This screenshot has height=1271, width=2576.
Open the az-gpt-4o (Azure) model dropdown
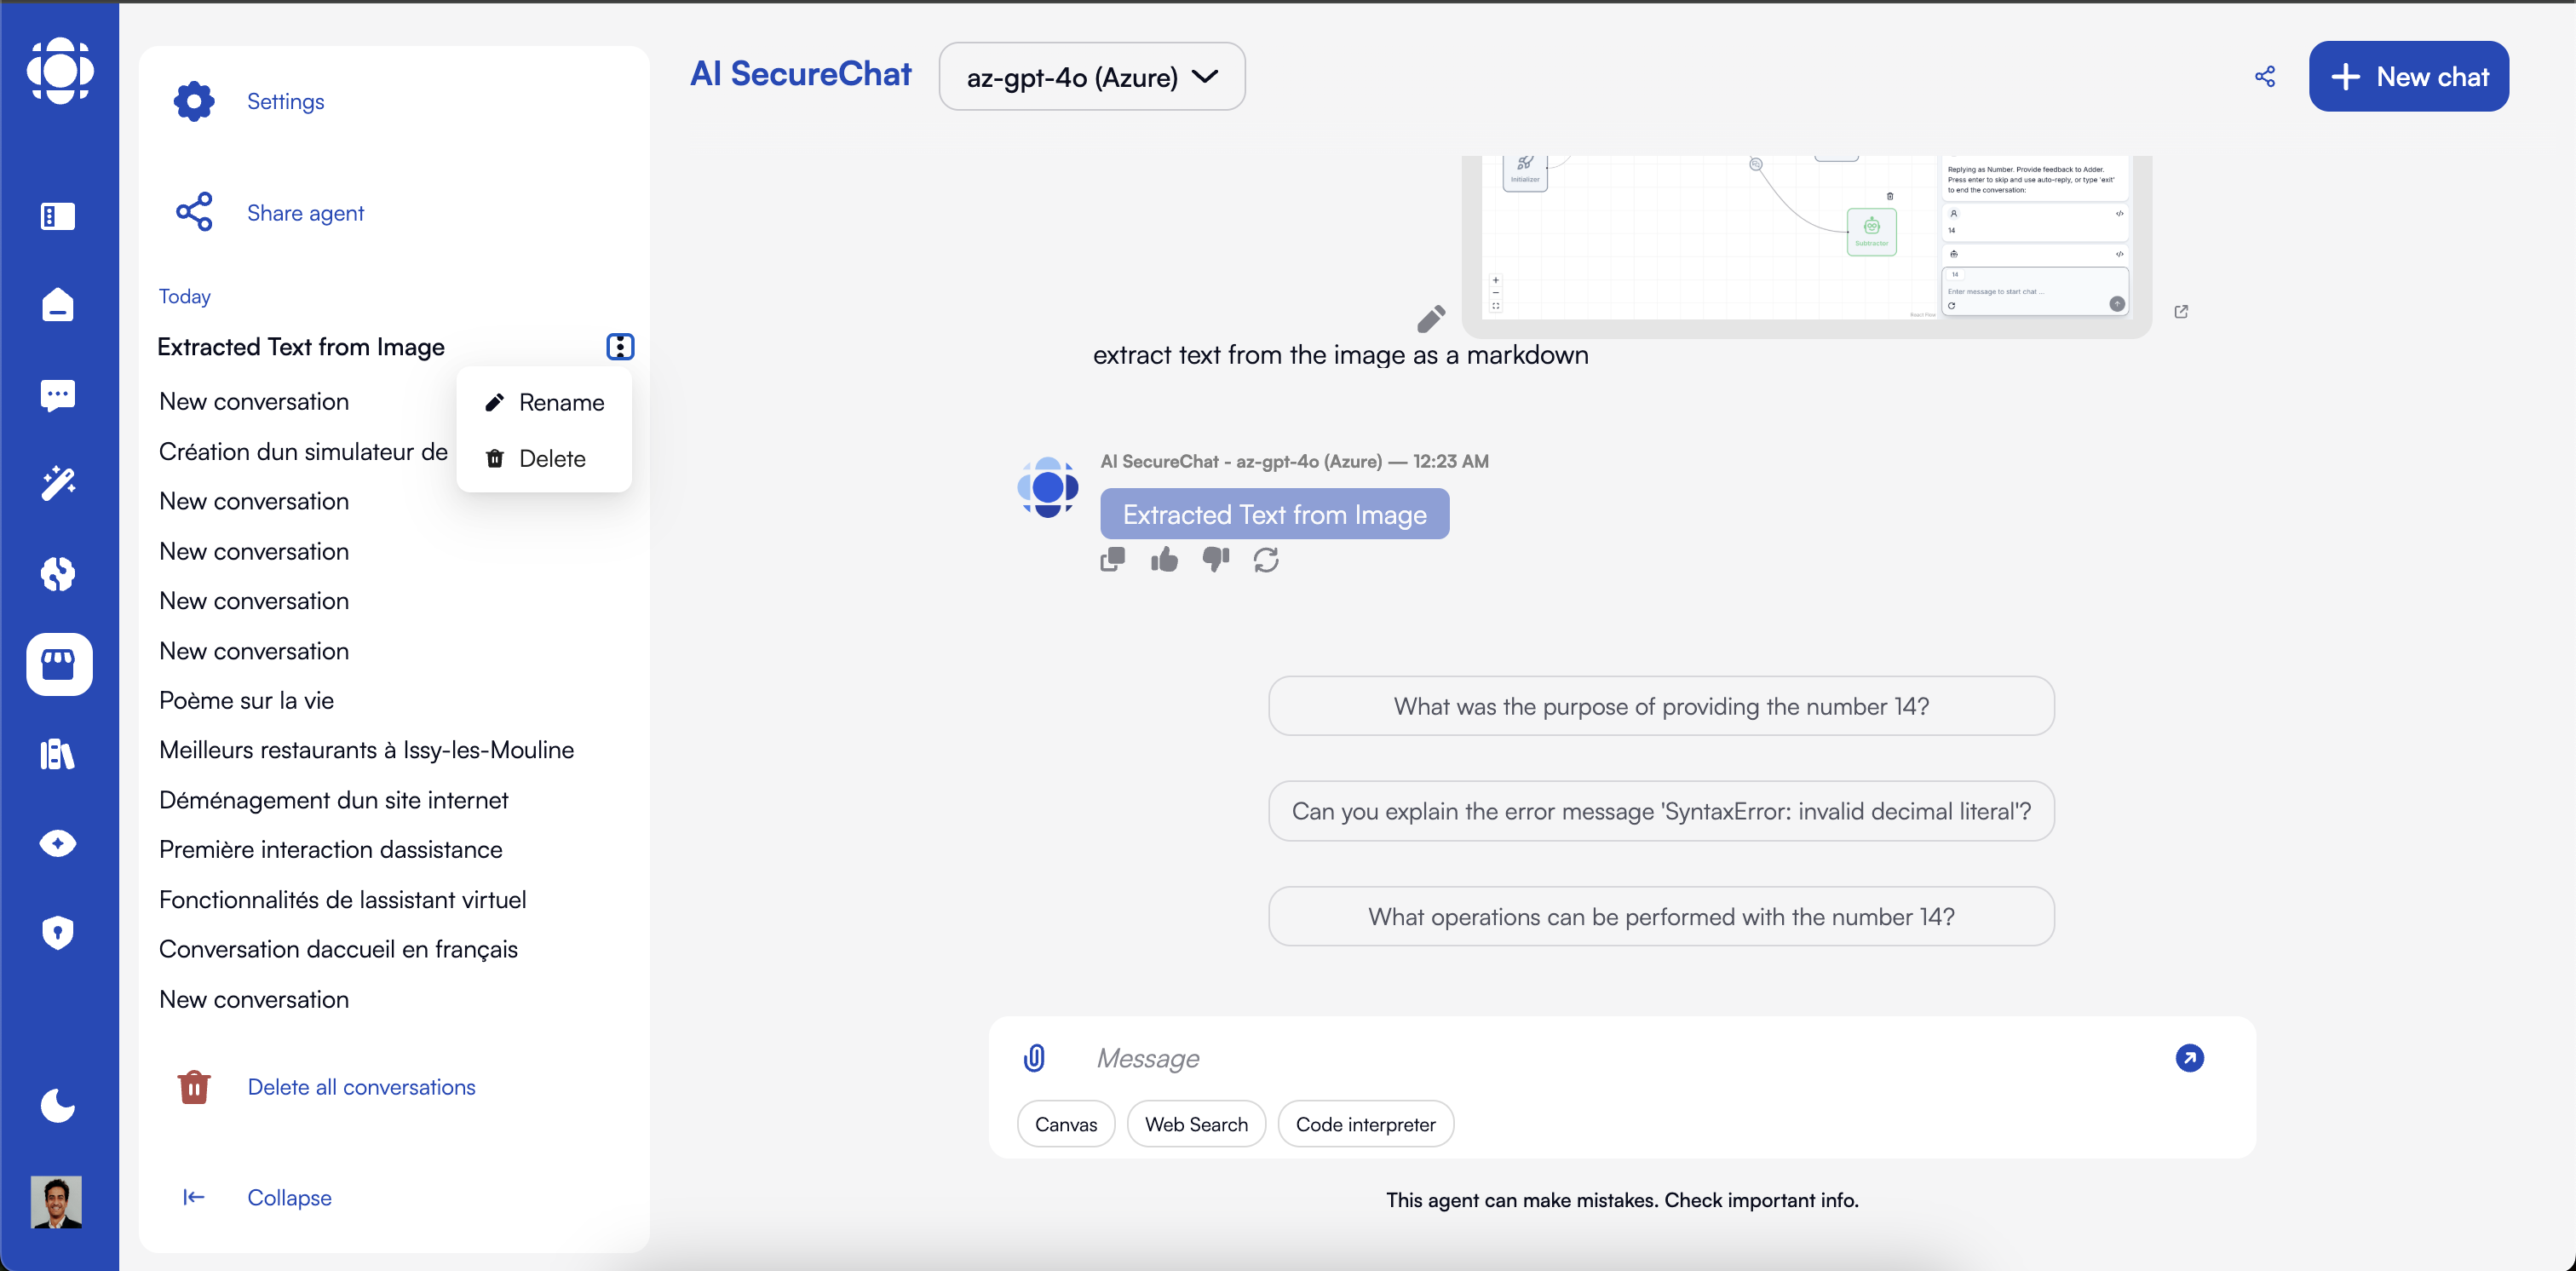tap(1092, 77)
